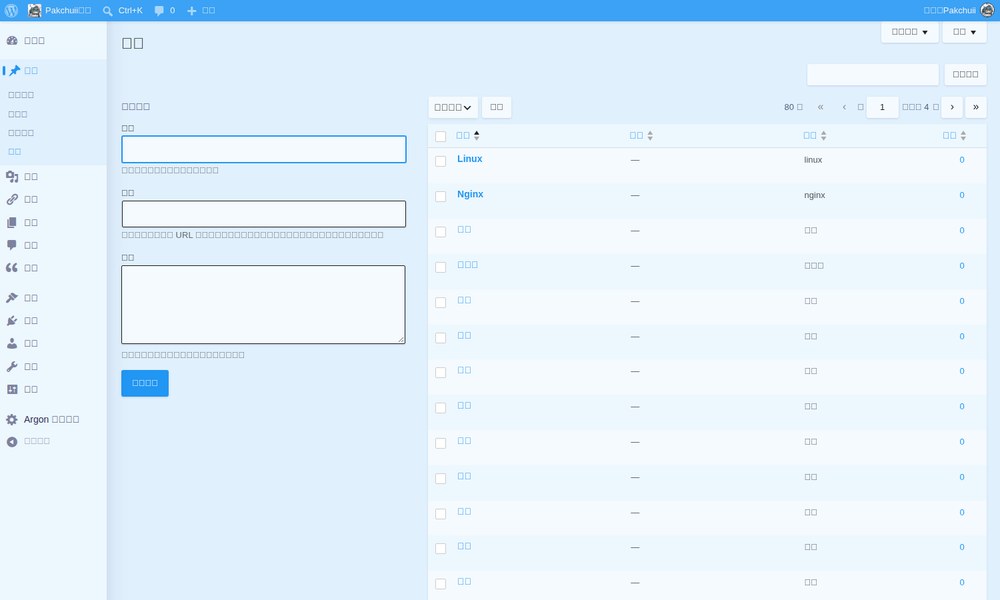Open Appearance via the paintbrush icon

tap(12, 298)
